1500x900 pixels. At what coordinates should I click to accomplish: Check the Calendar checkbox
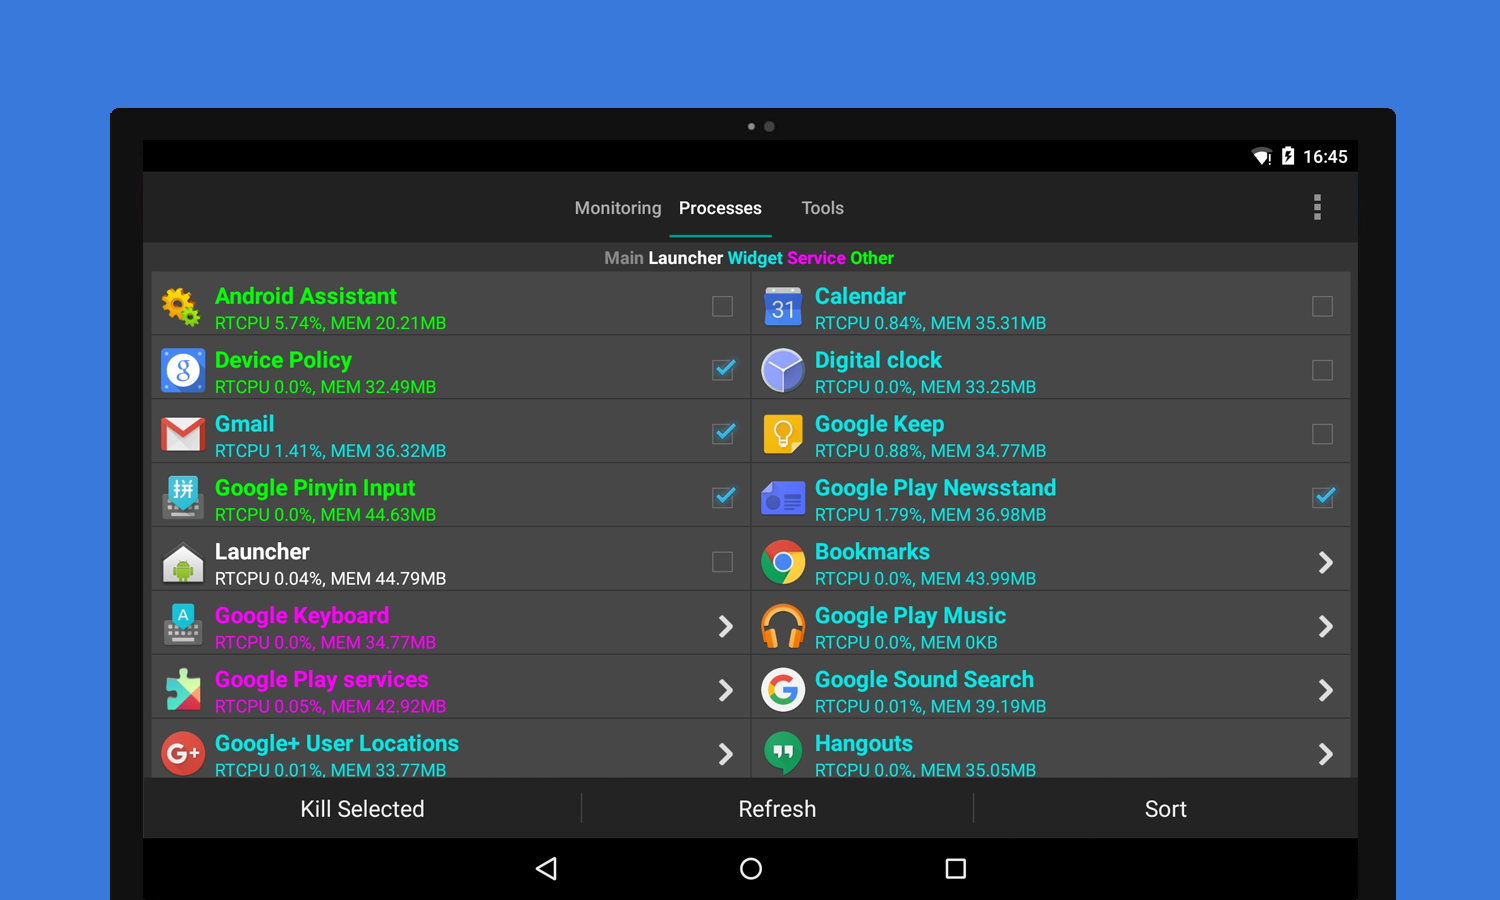coord(1322,306)
